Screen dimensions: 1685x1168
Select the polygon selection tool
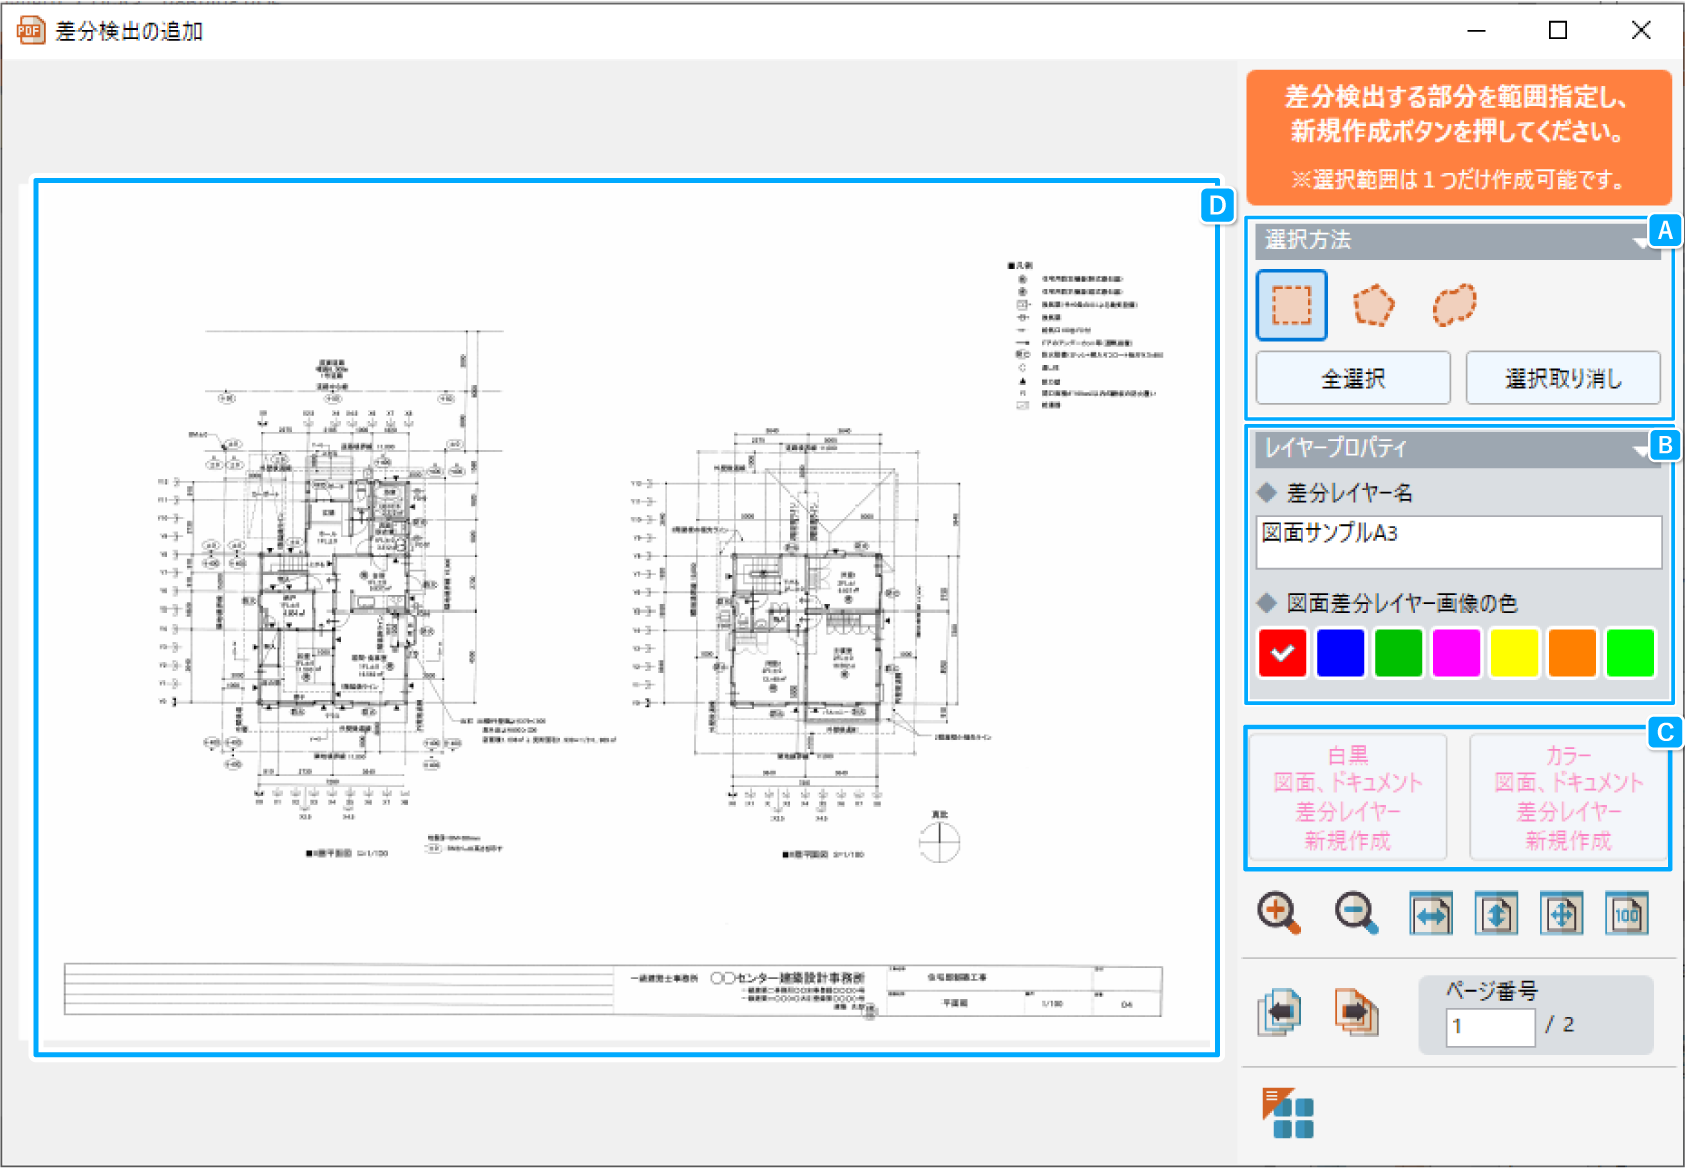1373,305
